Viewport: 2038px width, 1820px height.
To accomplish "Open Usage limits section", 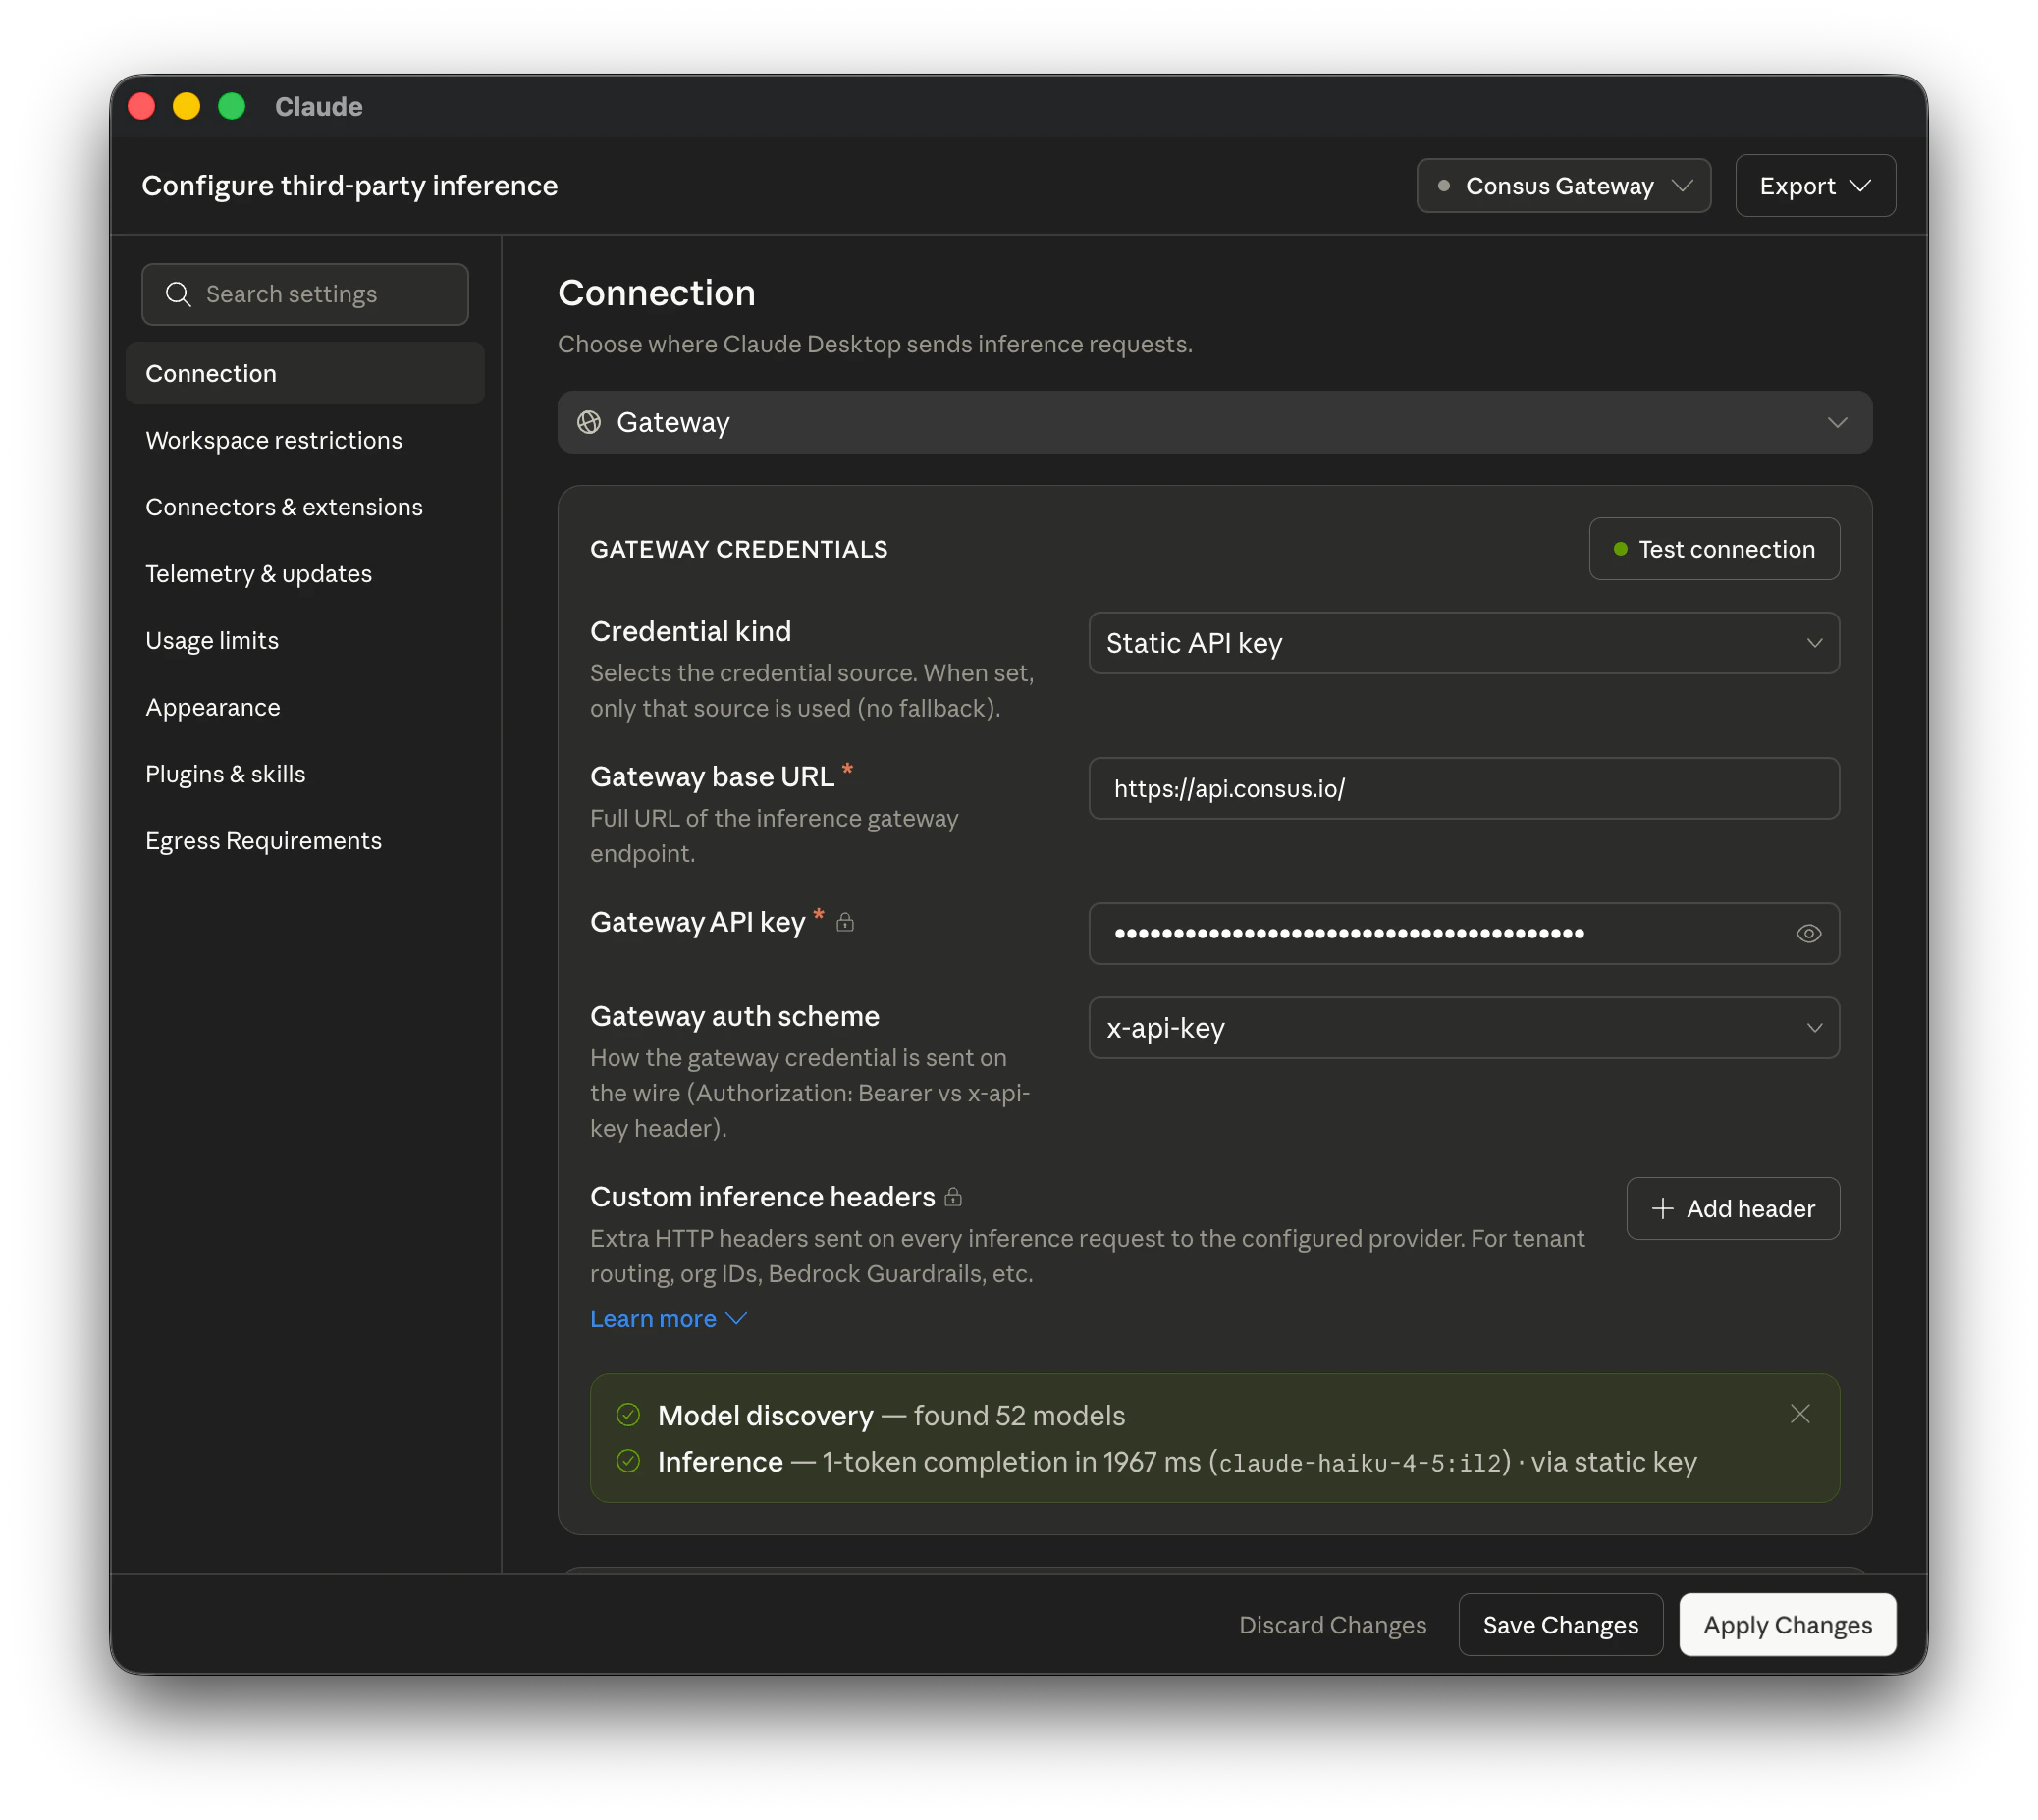I will pos(305,641).
